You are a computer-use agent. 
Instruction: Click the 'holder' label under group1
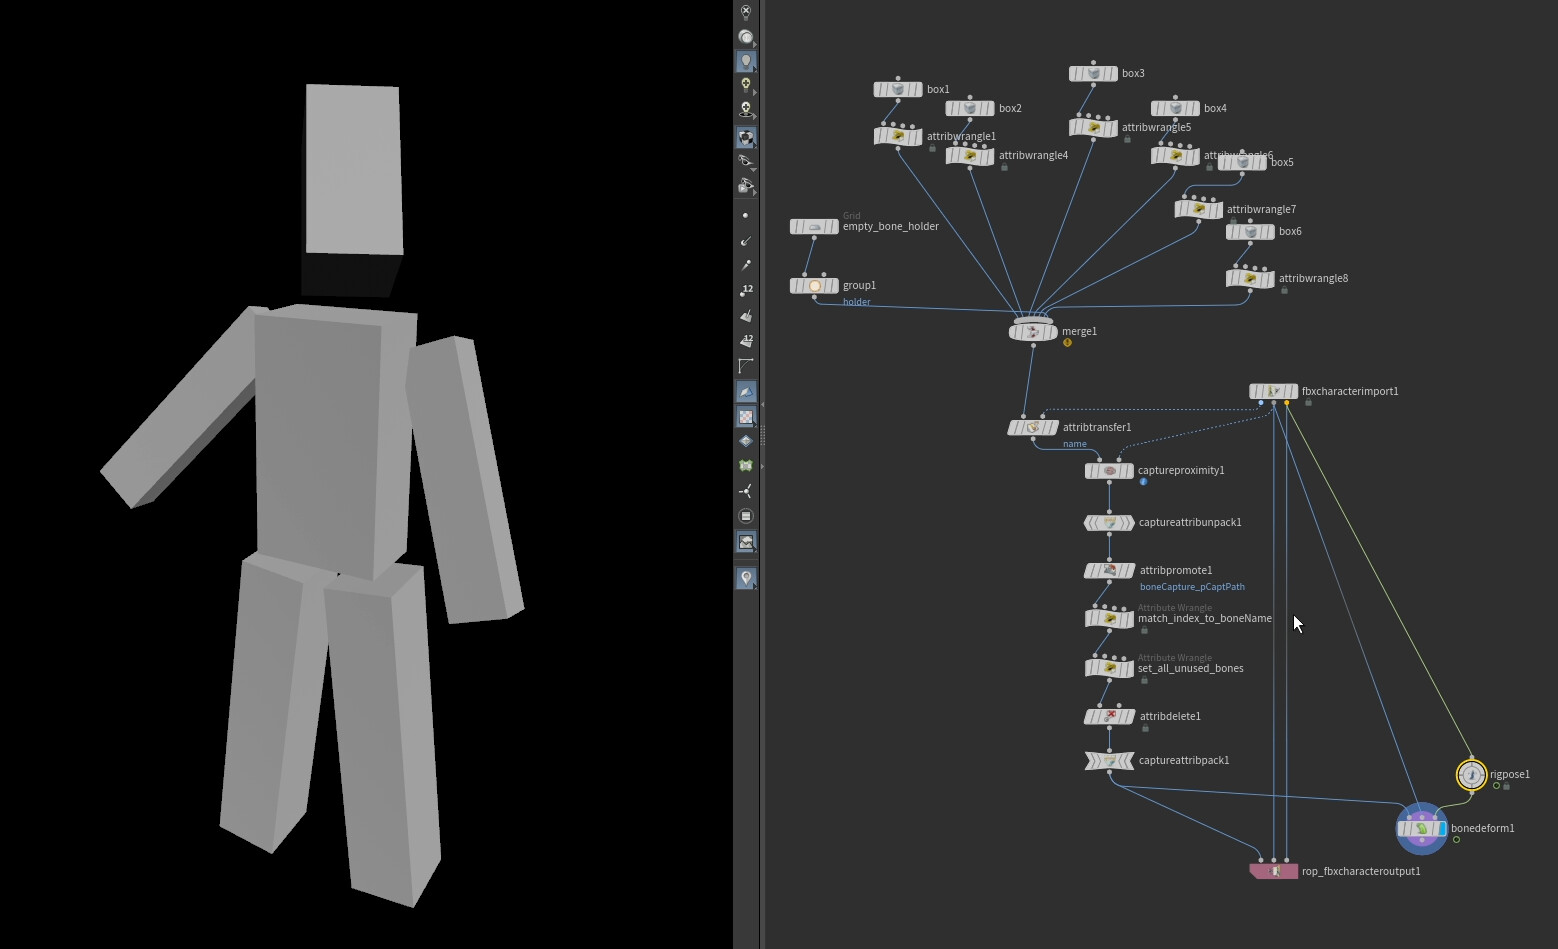(x=856, y=302)
